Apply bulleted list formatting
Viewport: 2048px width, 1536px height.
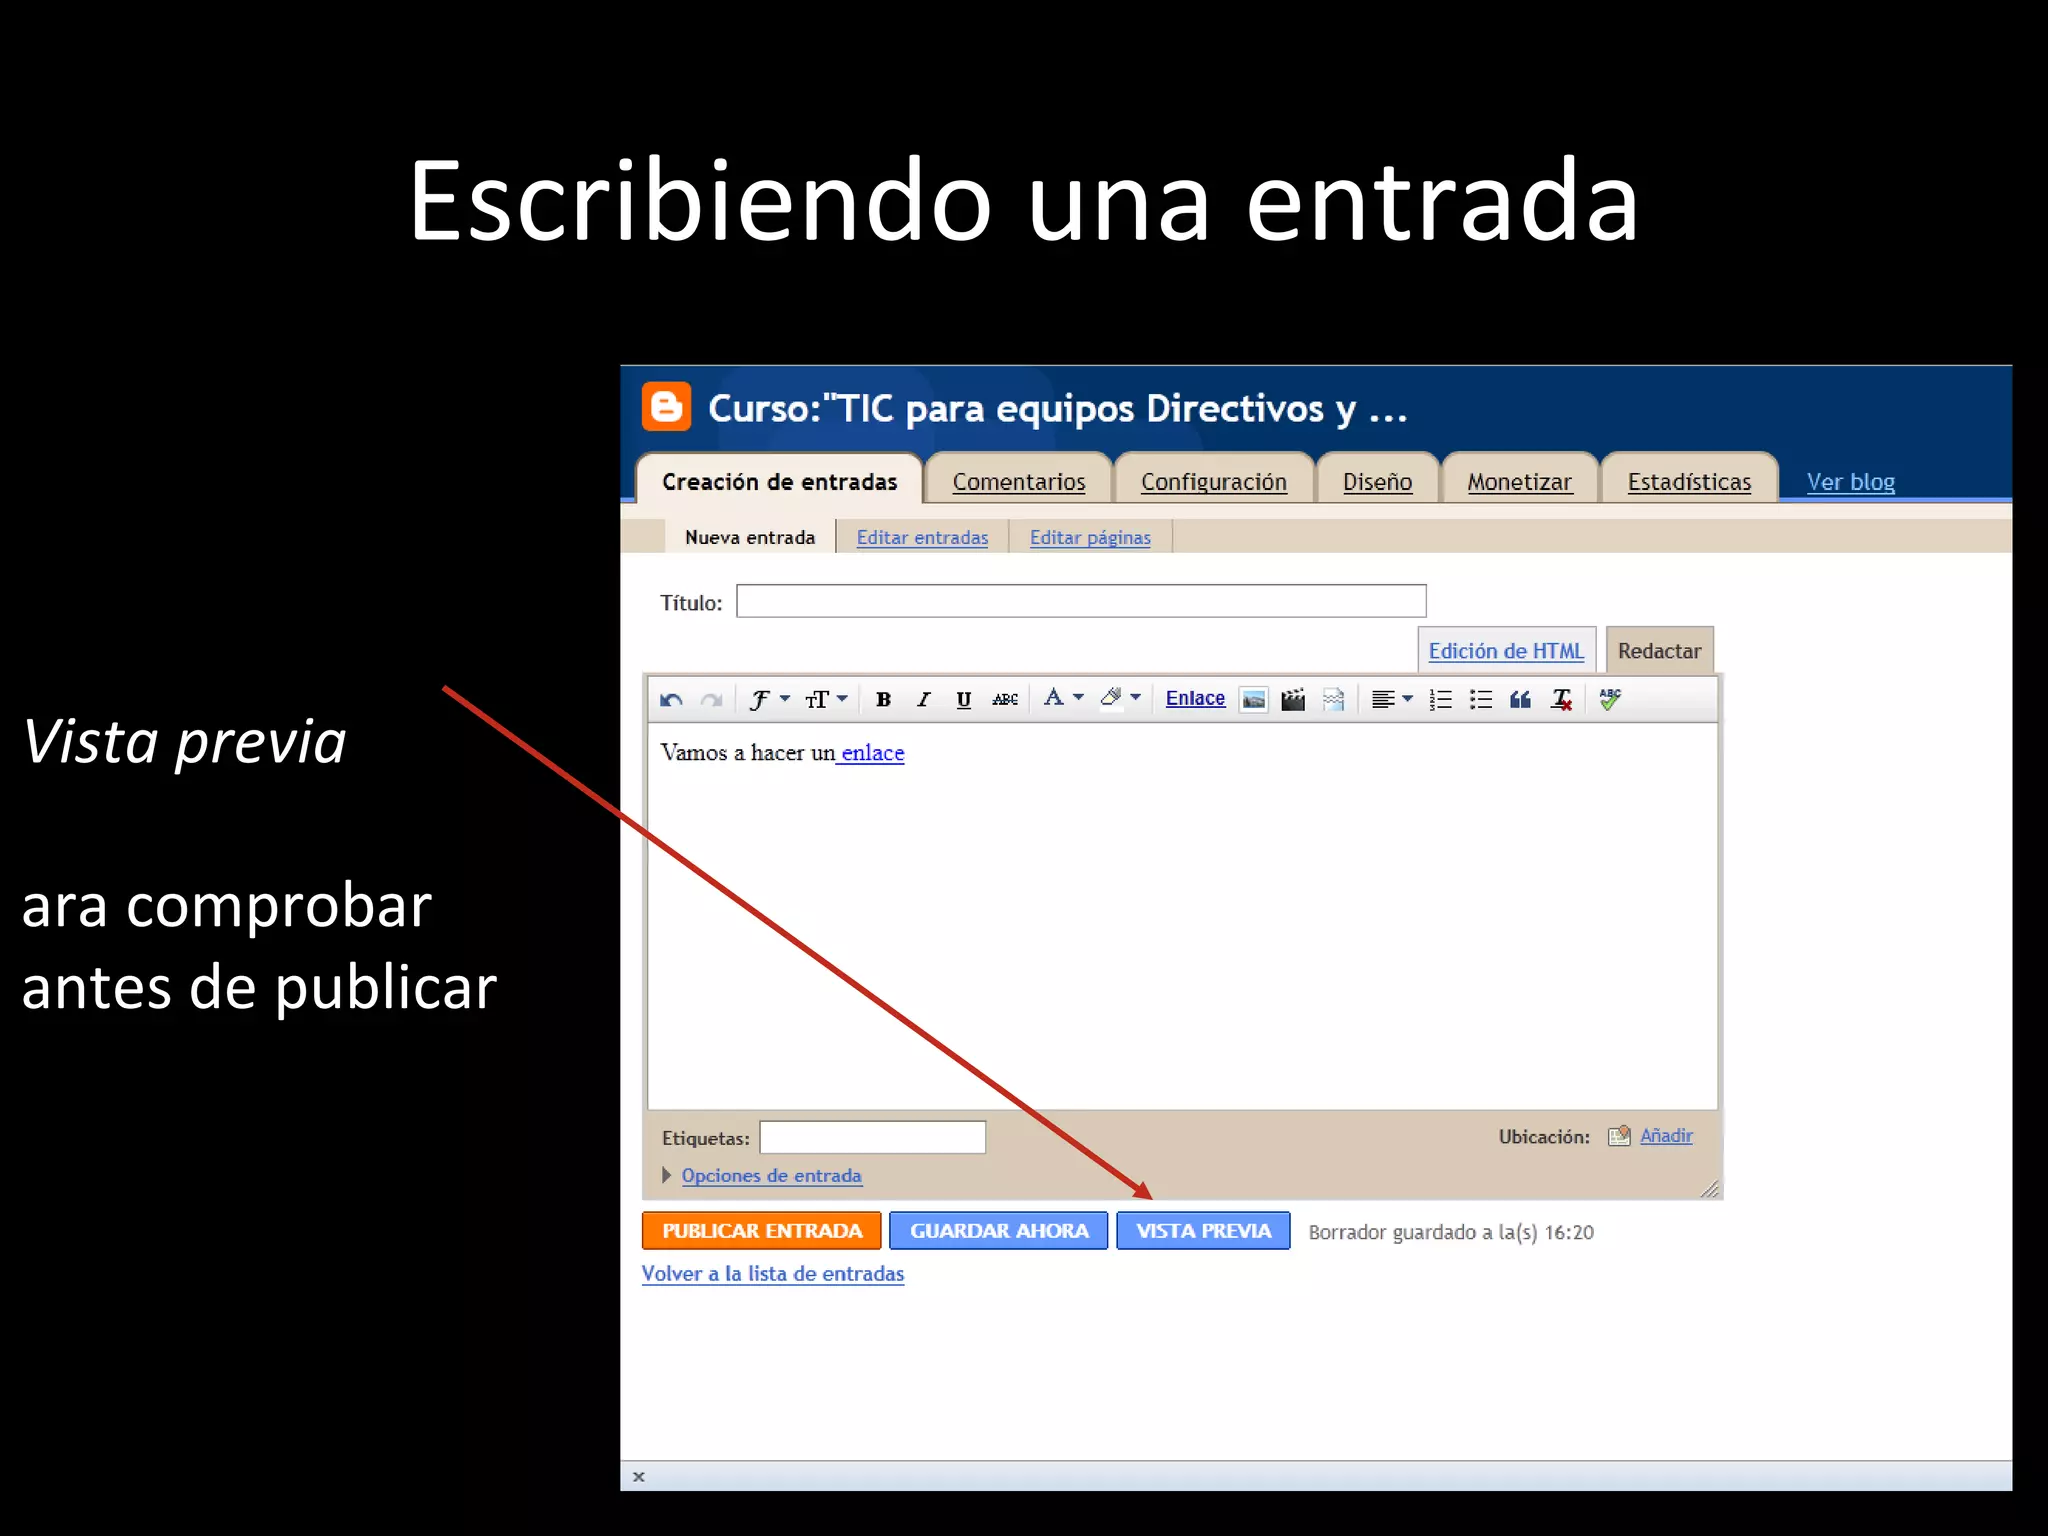[x=1480, y=699]
